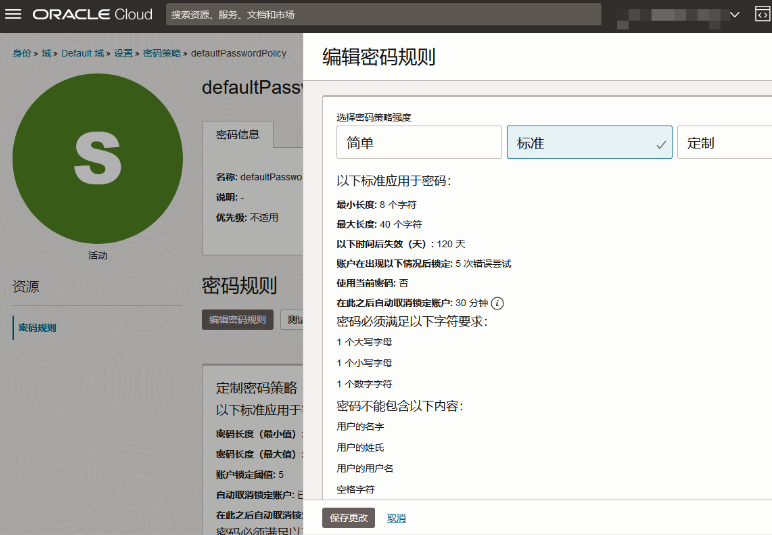Expand the region dropdown chevron in header
This screenshot has height=535, width=772.
[x=734, y=15]
